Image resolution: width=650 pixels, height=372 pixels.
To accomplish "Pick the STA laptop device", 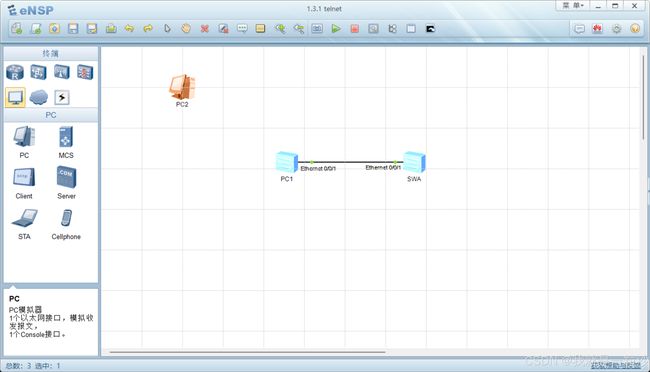I will (24, 224).
